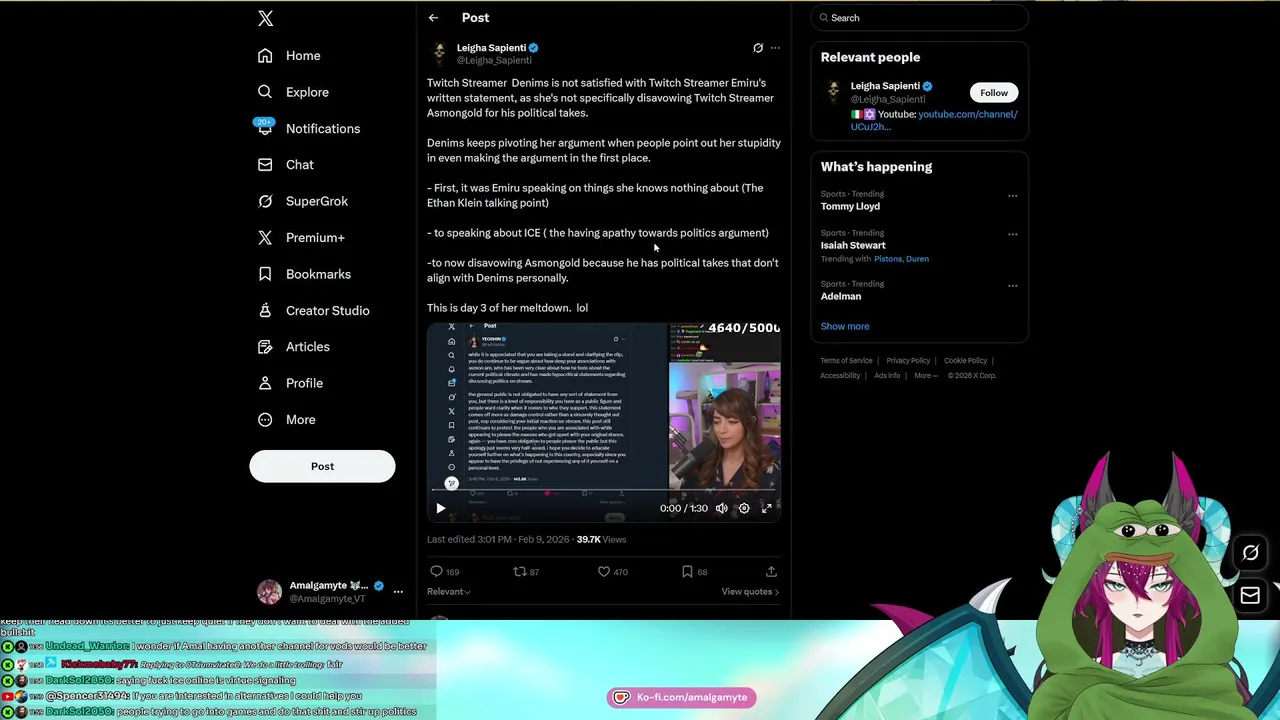Click the Grok icon on the post

[758, 48]
